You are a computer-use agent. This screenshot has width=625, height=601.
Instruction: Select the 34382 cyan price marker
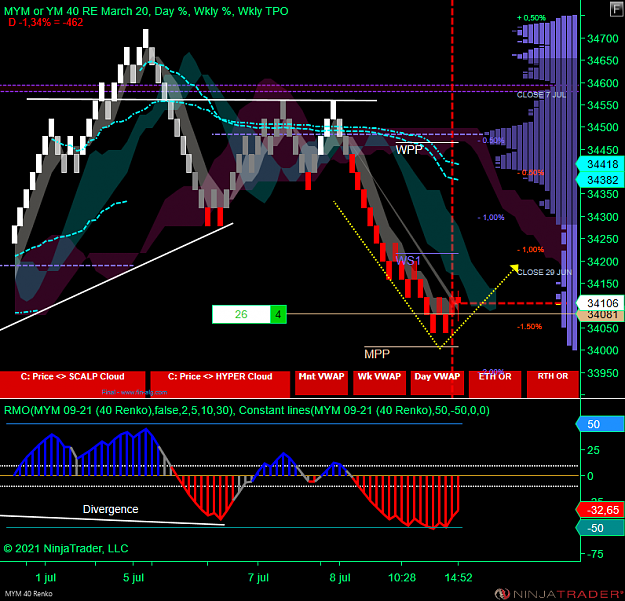pyautogui.click(x=600, y=180)
